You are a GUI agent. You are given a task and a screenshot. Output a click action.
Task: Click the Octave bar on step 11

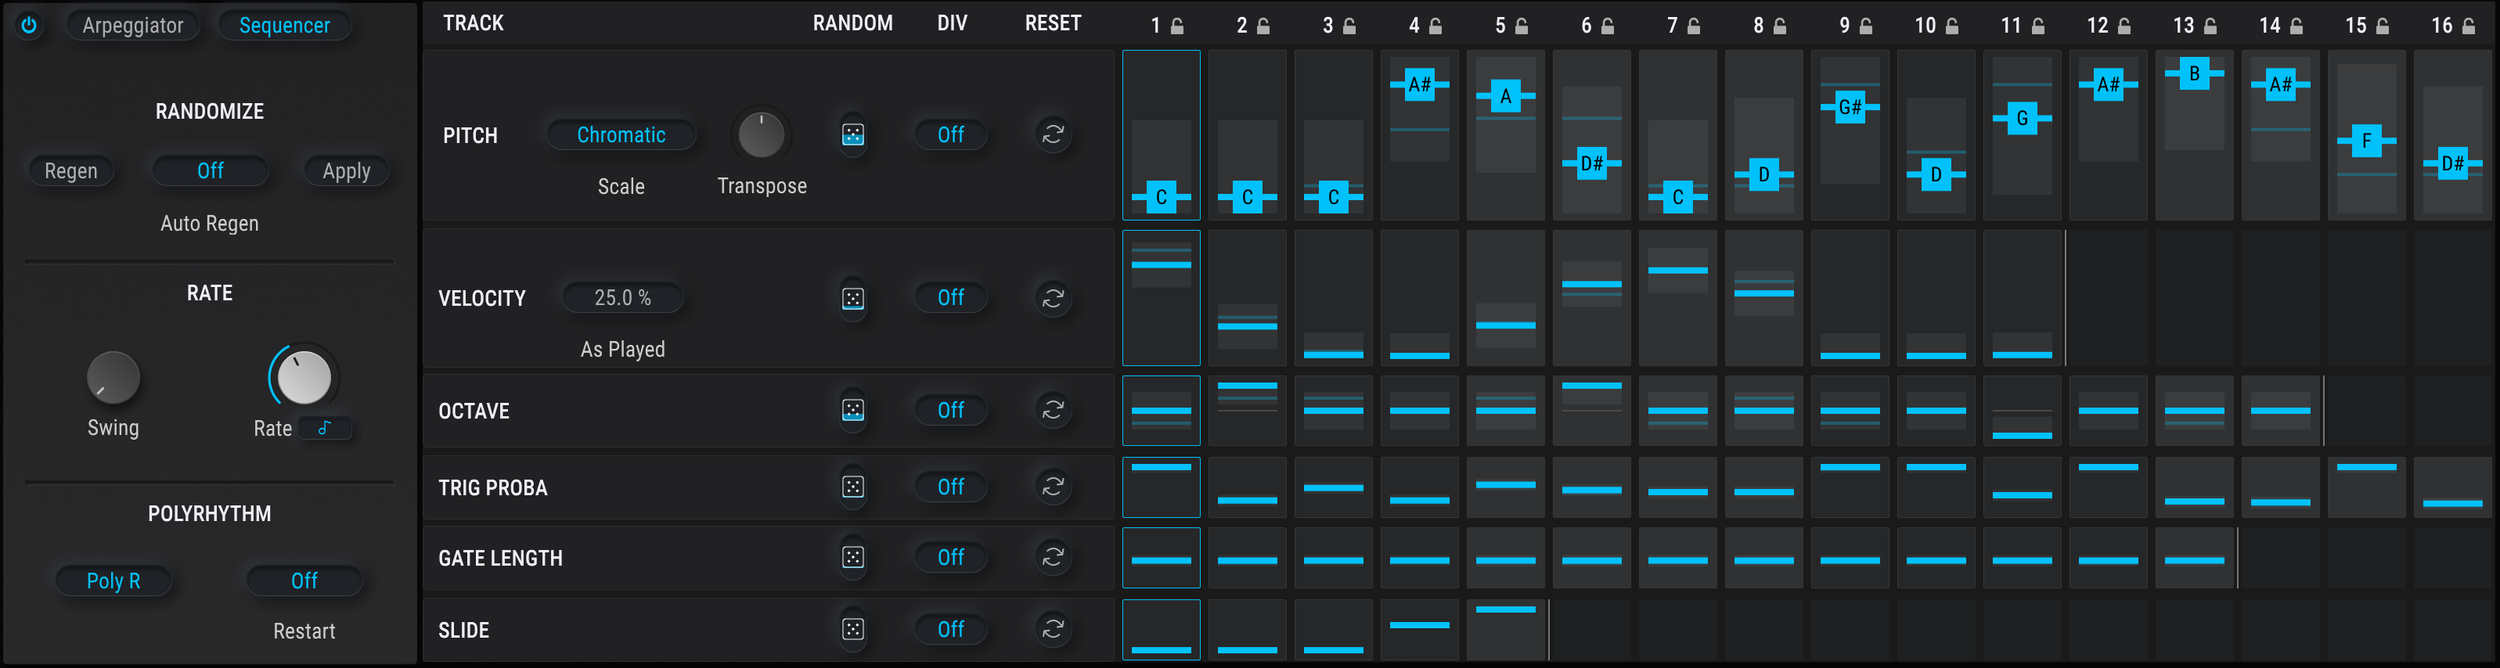tap(2022, 435)
